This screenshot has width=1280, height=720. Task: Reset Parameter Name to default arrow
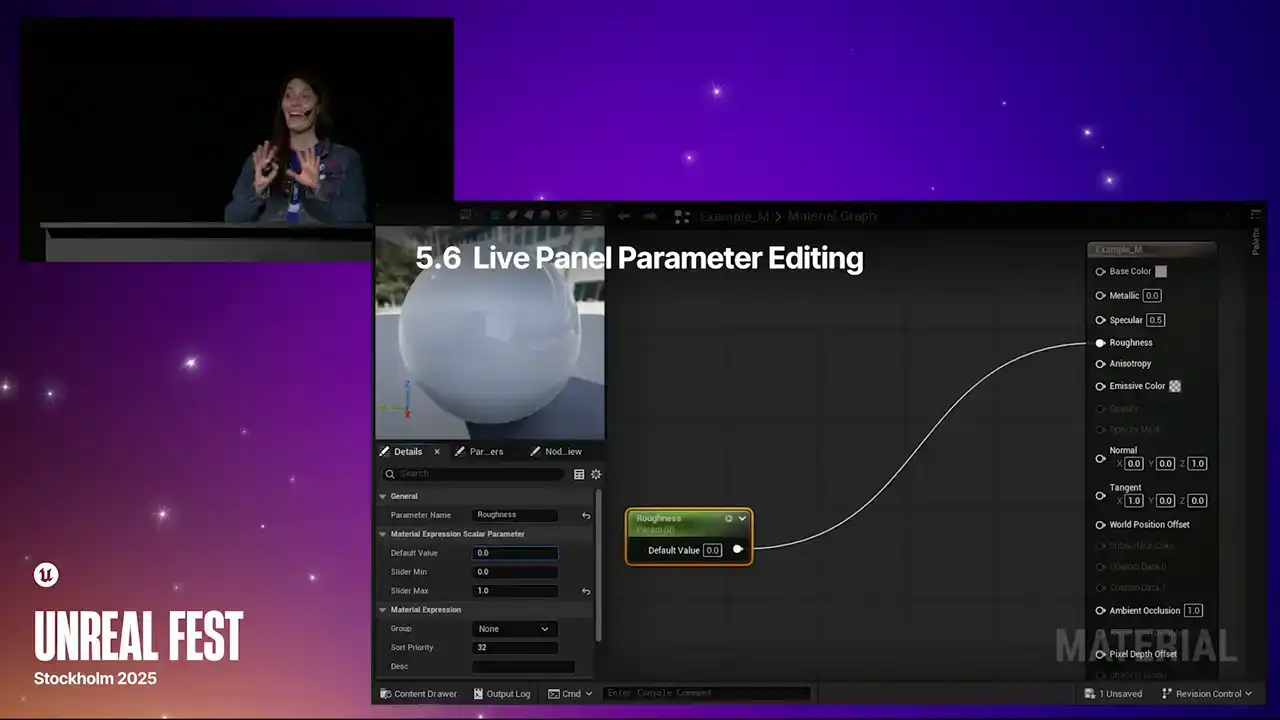586,515
